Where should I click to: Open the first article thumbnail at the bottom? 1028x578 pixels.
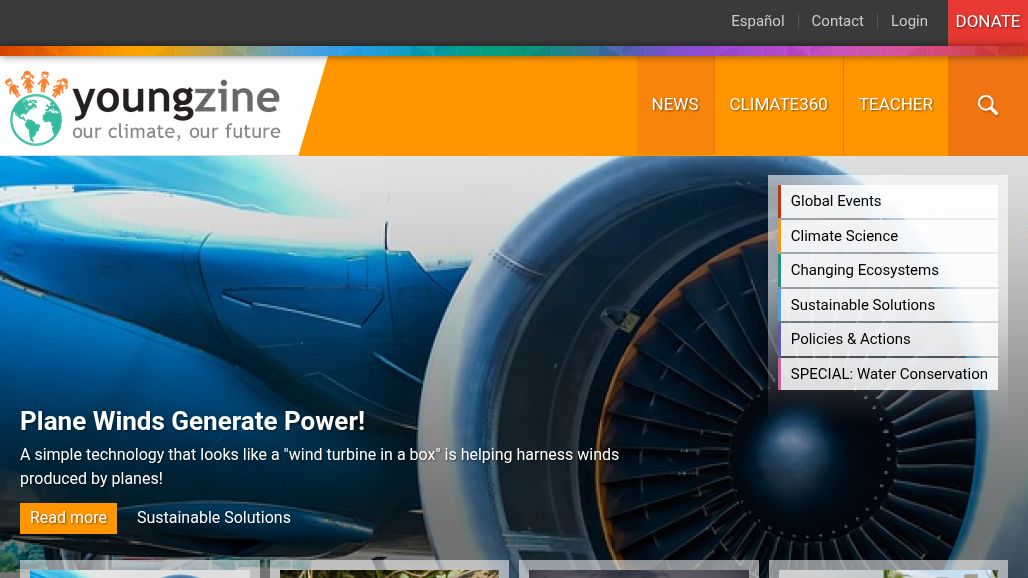(140, 569)
